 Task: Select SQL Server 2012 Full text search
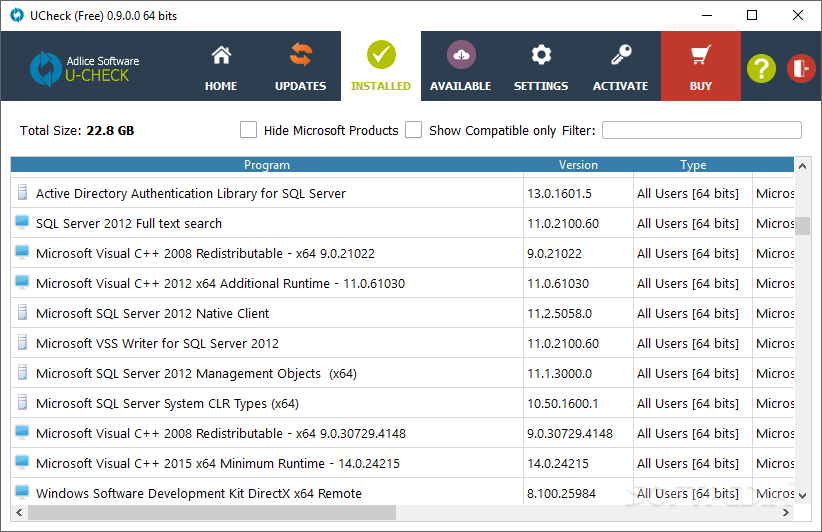129,223
